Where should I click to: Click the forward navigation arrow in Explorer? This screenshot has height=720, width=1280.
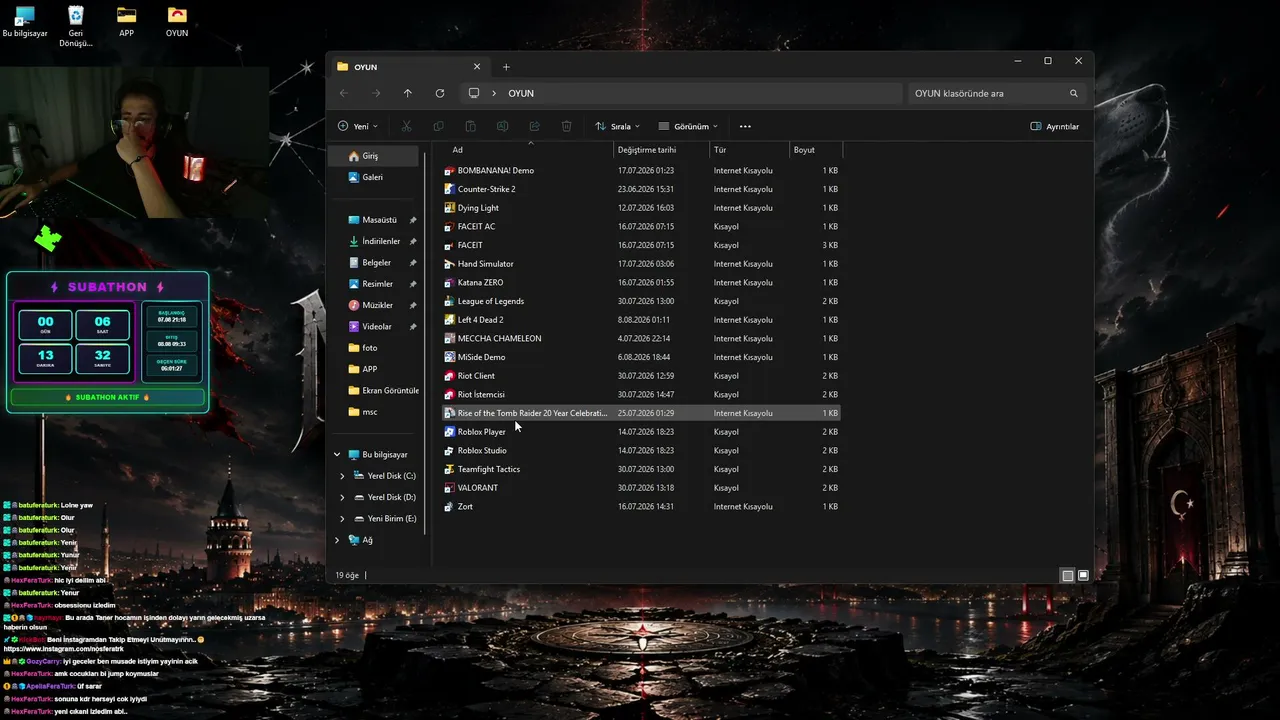[x=376, y=93]
